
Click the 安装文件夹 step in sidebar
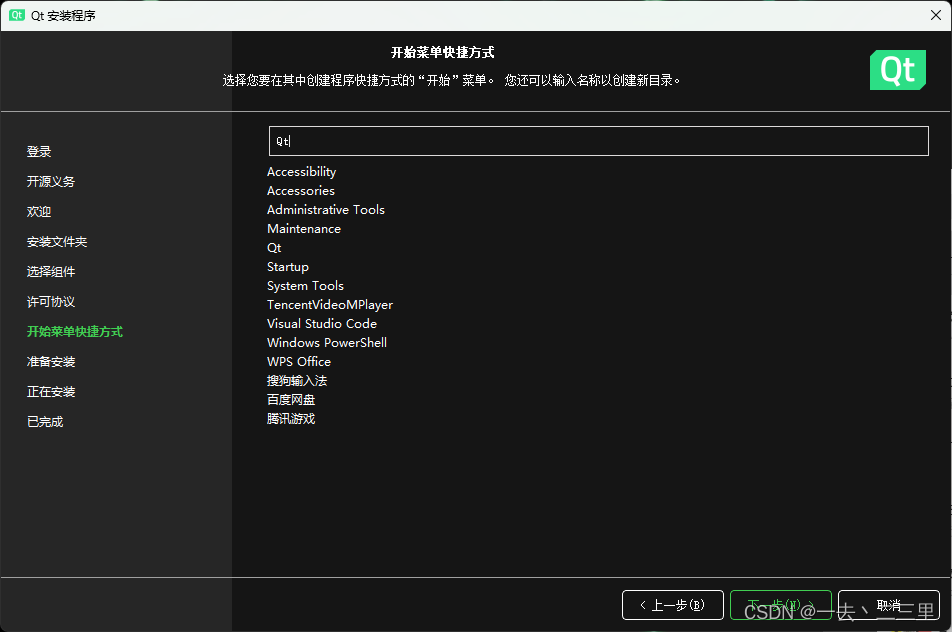(x=57, y=242)
